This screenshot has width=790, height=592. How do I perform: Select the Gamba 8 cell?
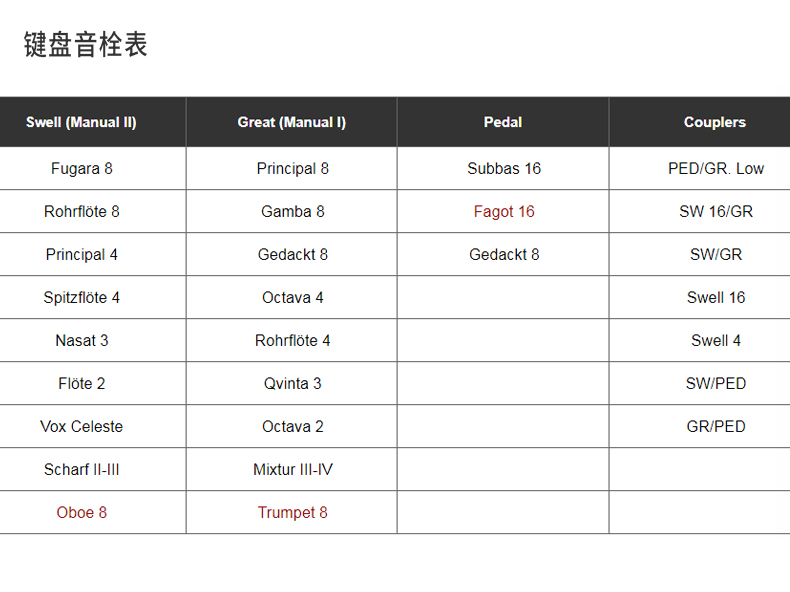click(293, 212)
